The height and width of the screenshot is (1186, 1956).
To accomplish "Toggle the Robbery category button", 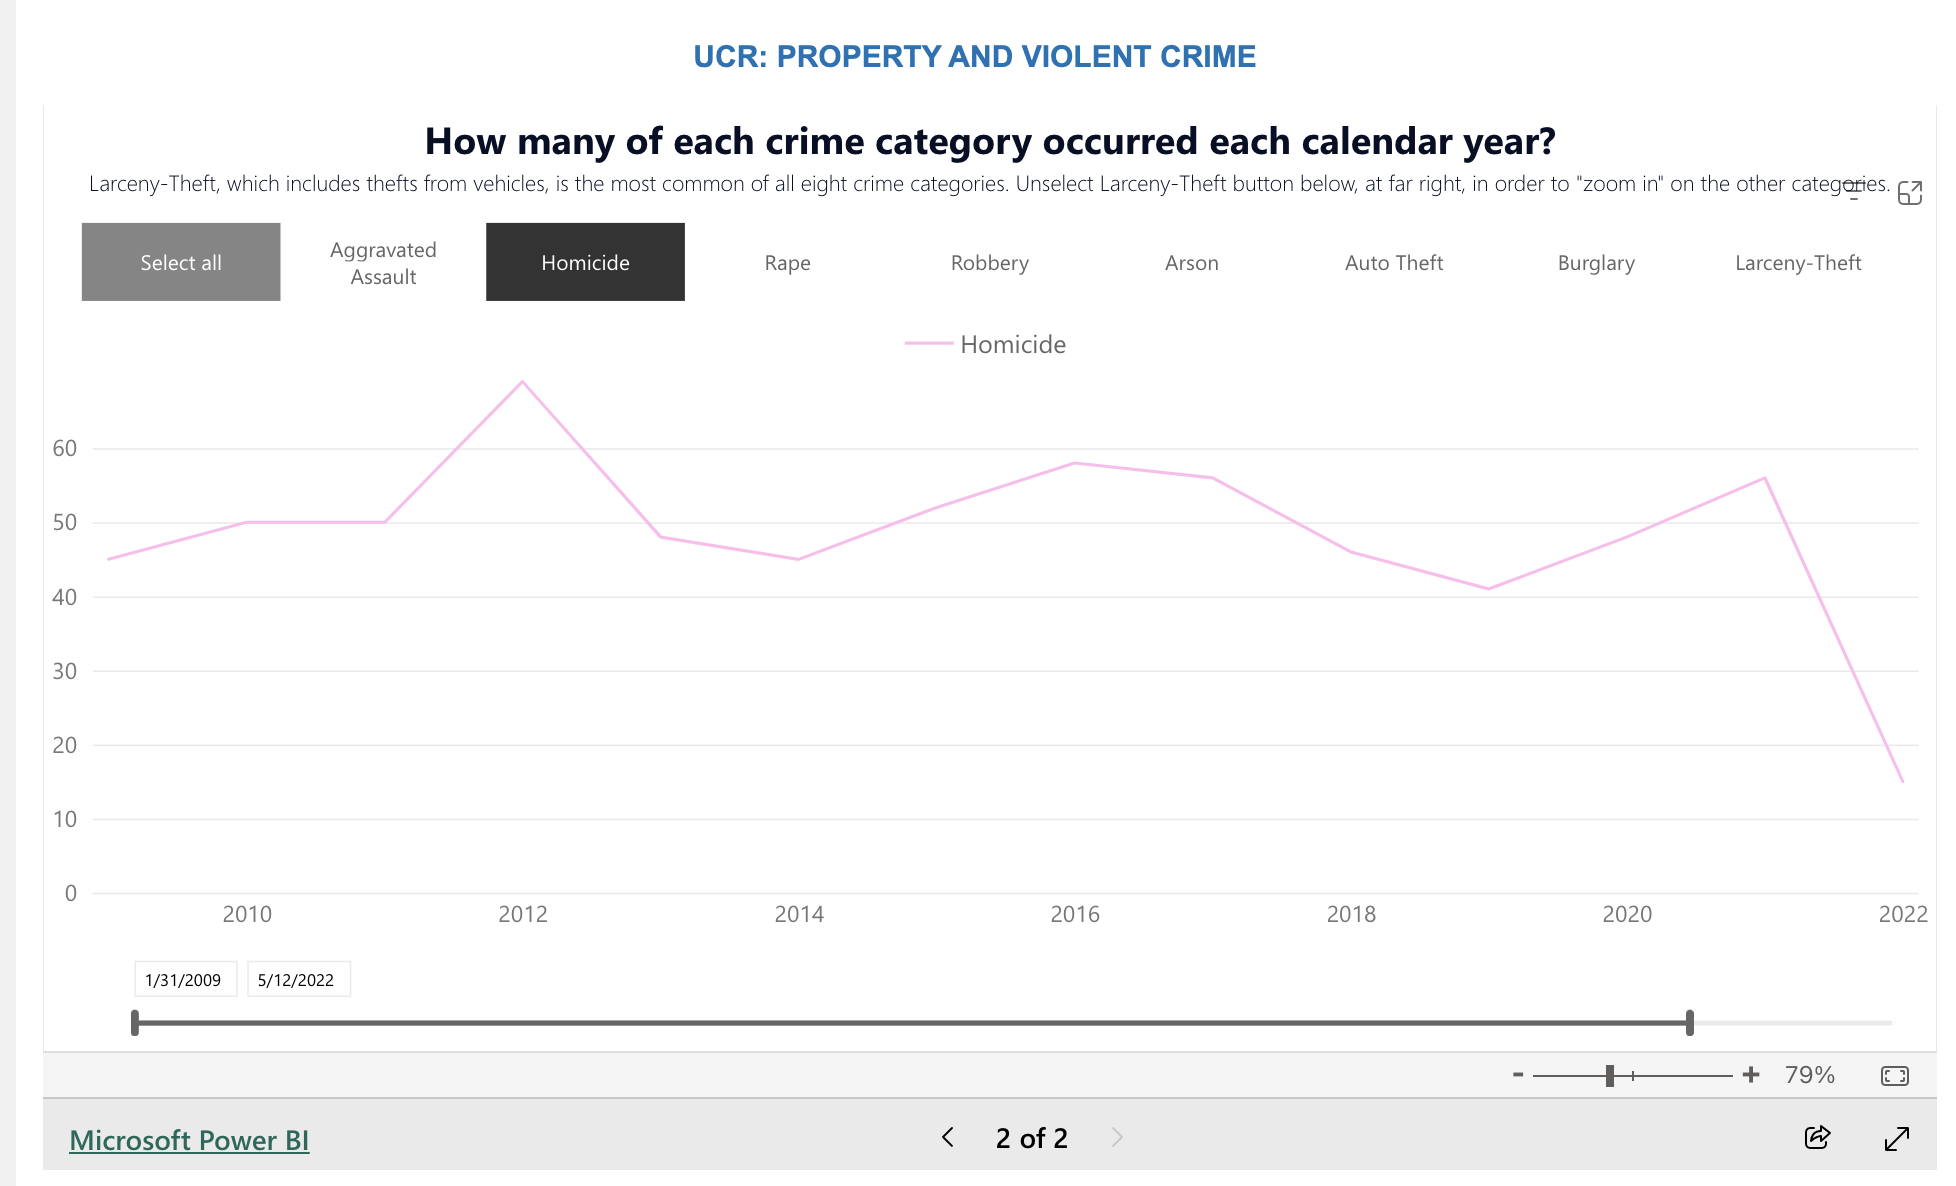I will pyautogui.click(x=989, y=263).
